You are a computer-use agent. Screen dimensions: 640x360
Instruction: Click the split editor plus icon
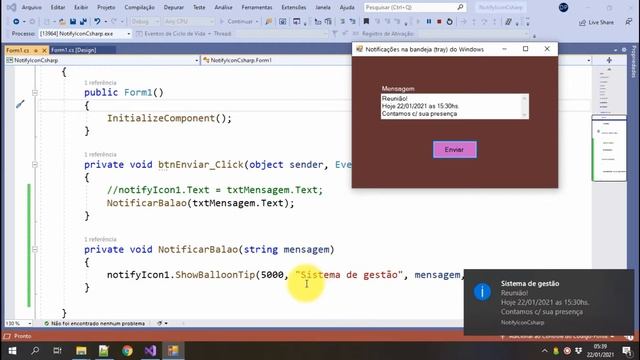609,60
